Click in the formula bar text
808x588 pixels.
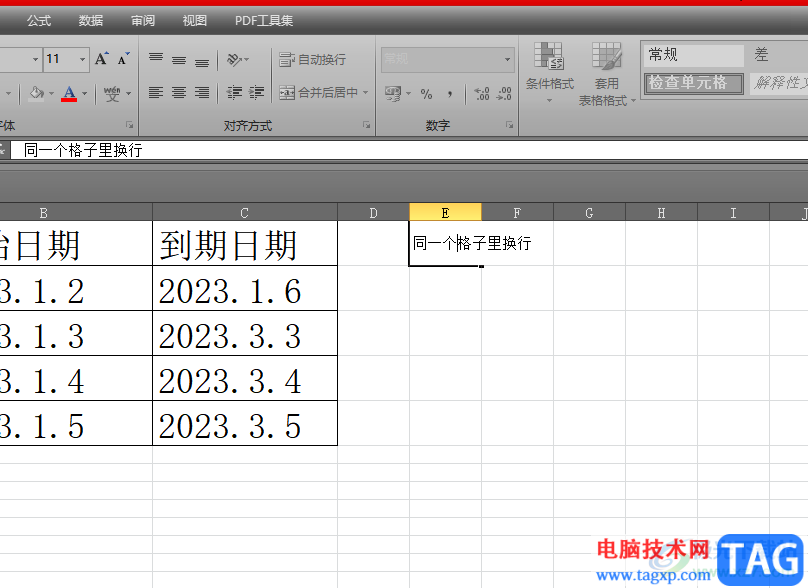pos(82,150)
